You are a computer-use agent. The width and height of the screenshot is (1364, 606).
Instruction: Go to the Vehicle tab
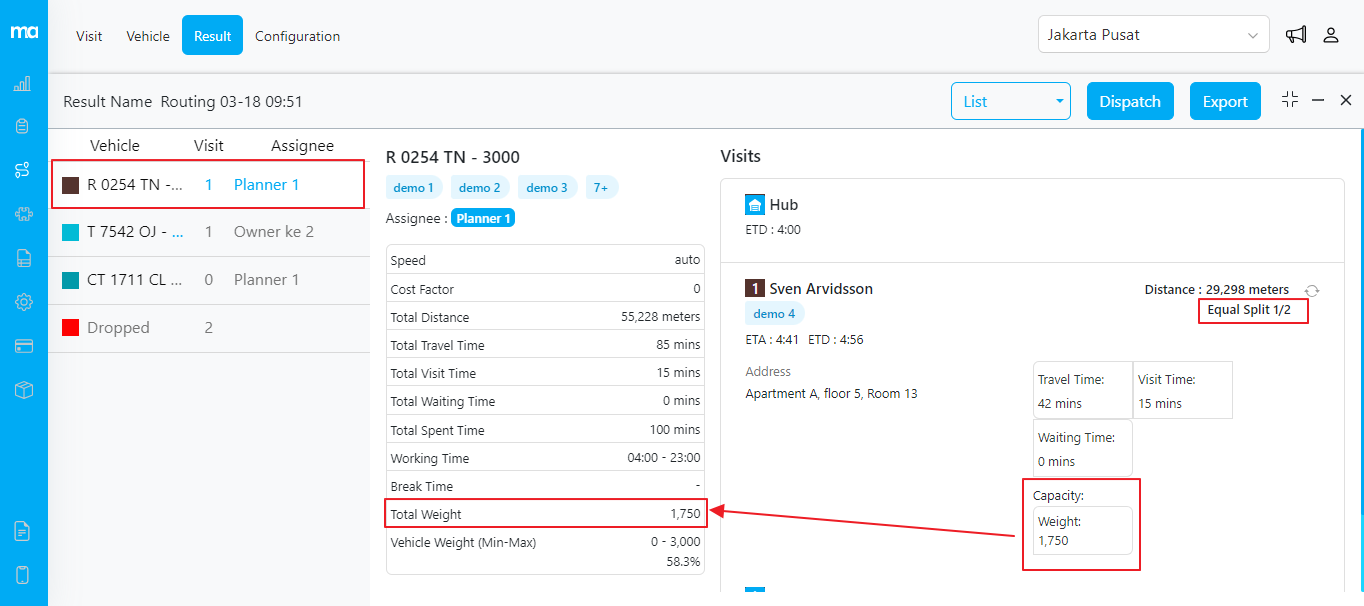pos(148,36)
